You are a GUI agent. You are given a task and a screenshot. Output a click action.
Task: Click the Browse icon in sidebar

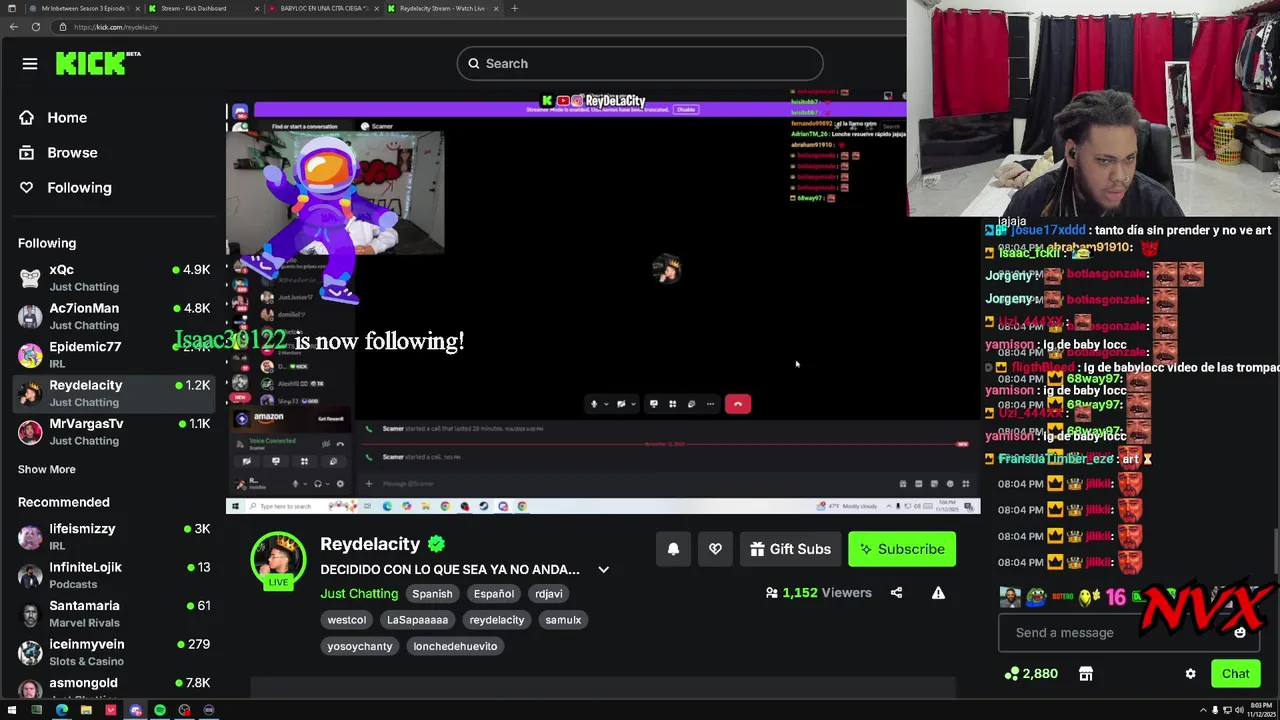27,153
